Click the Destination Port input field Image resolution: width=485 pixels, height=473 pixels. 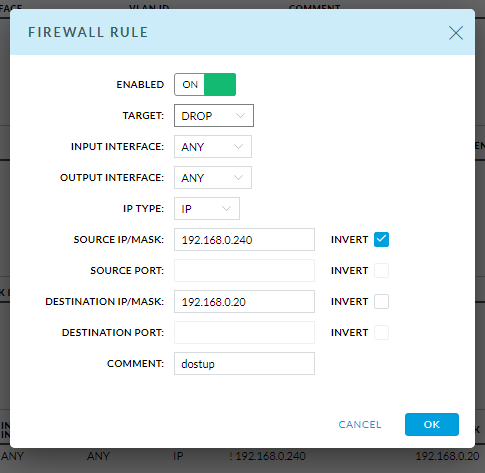click(x=244, y=332)
